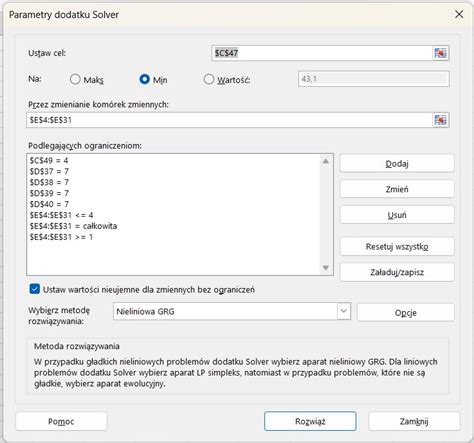Click the range selector icon for variable cells
Screen dimensions: 474x443
440,120
